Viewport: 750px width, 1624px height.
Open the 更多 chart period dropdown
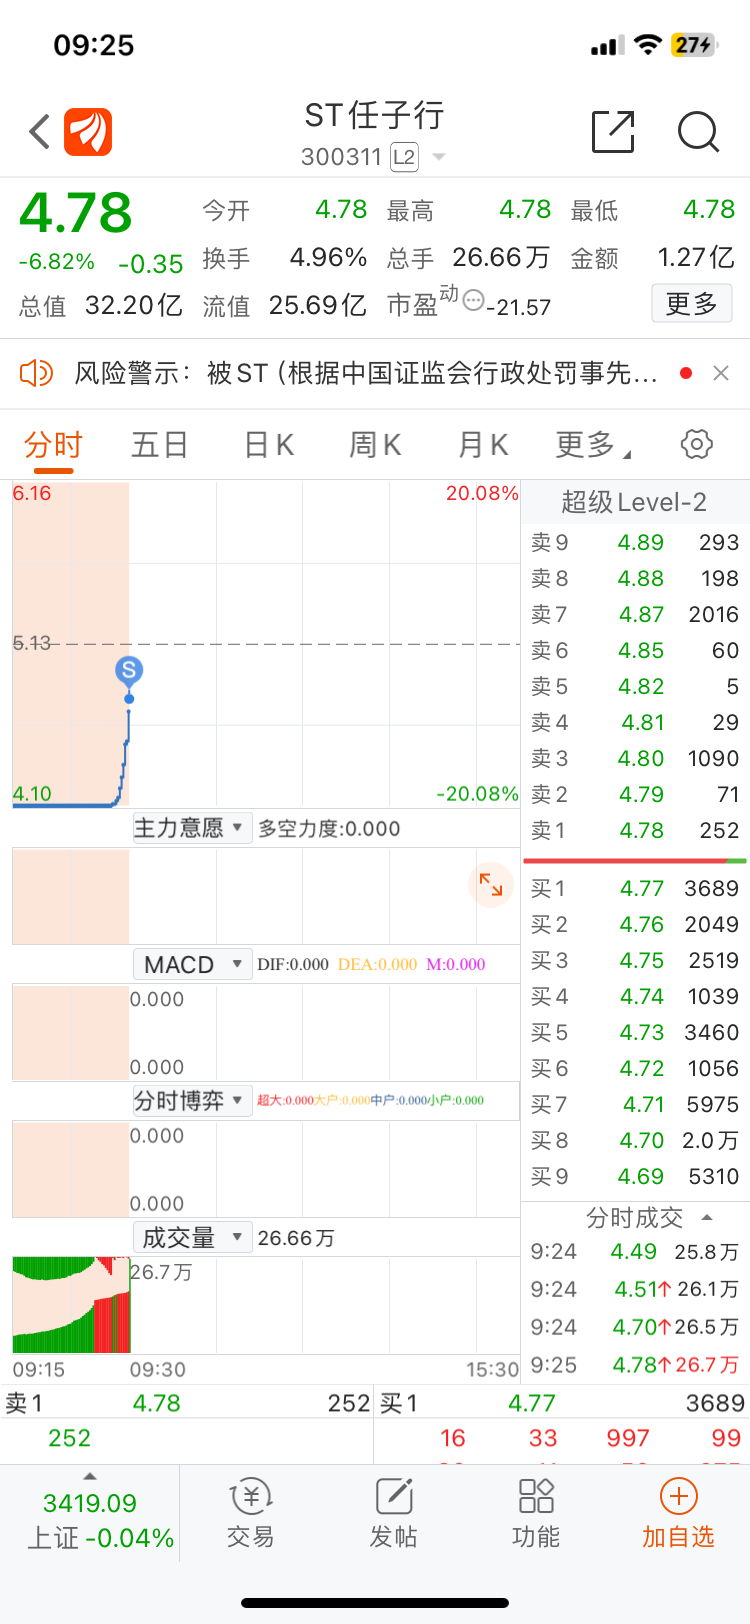(x=593, y=444)
